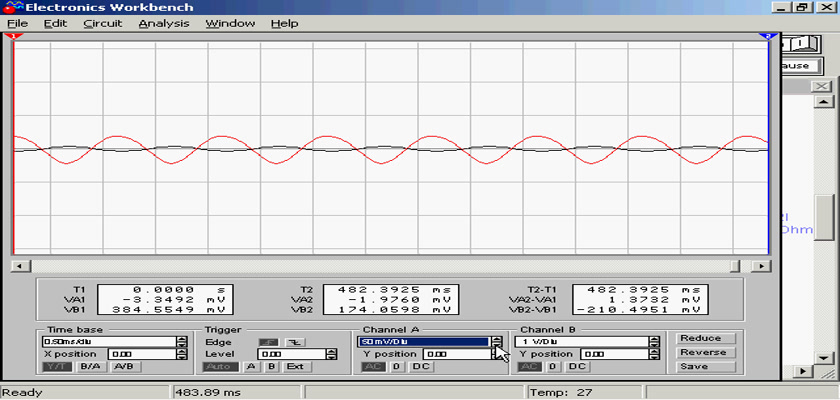The width and height of the screenshot is (840, 400).
Task: Adjust the Channel B scale stepper arrows
Action: pyautogui.click(x=655, y=342)
